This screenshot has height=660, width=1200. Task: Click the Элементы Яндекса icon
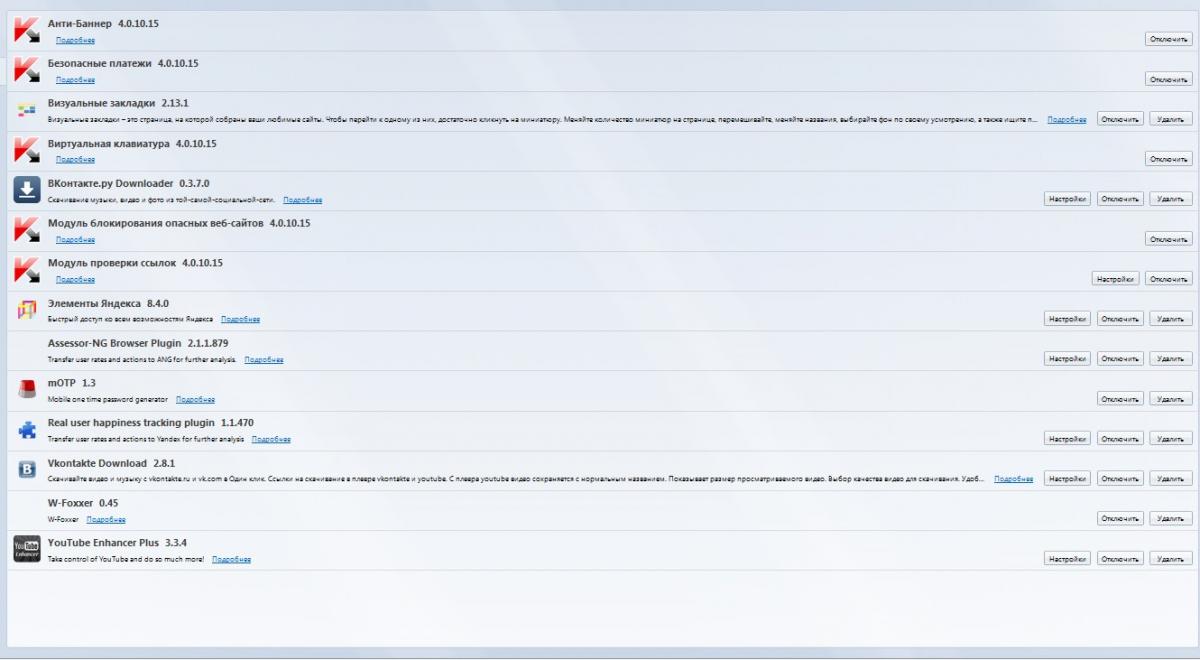pyautogui.click(x=27, y=311)
